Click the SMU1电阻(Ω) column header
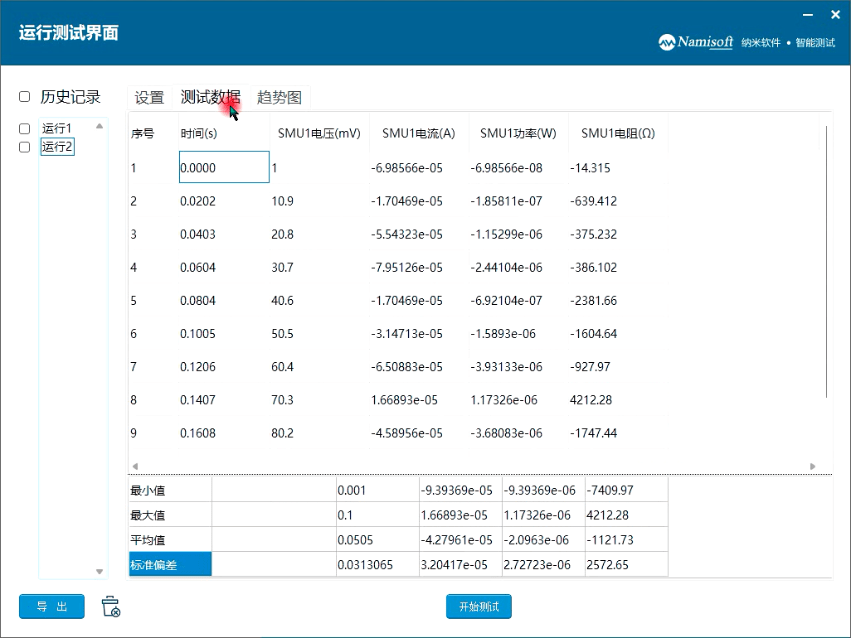The image size is (851, 638). tap(618, 133)
